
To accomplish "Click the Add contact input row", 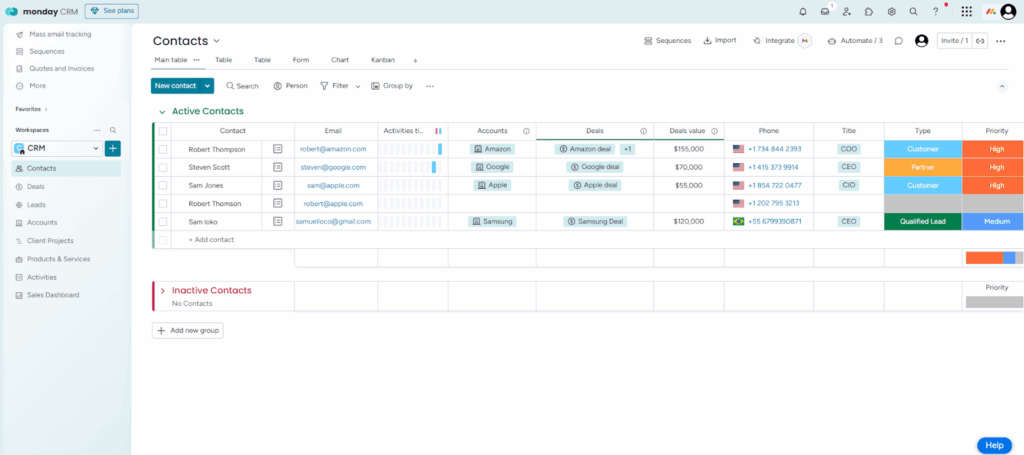I will [211, 240].
